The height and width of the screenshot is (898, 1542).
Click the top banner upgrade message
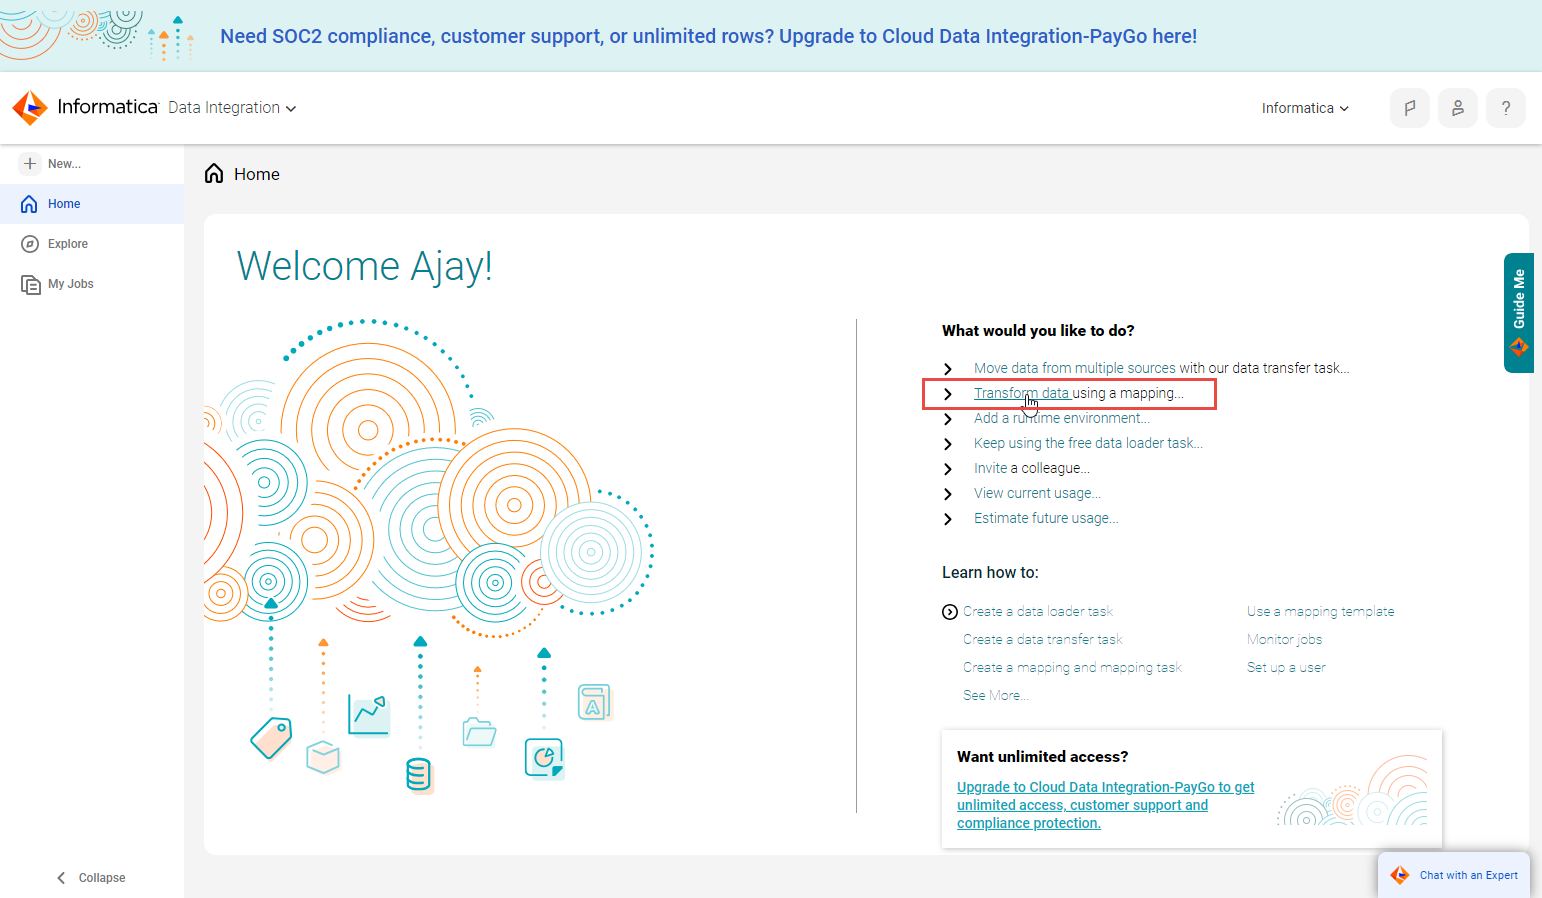(709, 36)
